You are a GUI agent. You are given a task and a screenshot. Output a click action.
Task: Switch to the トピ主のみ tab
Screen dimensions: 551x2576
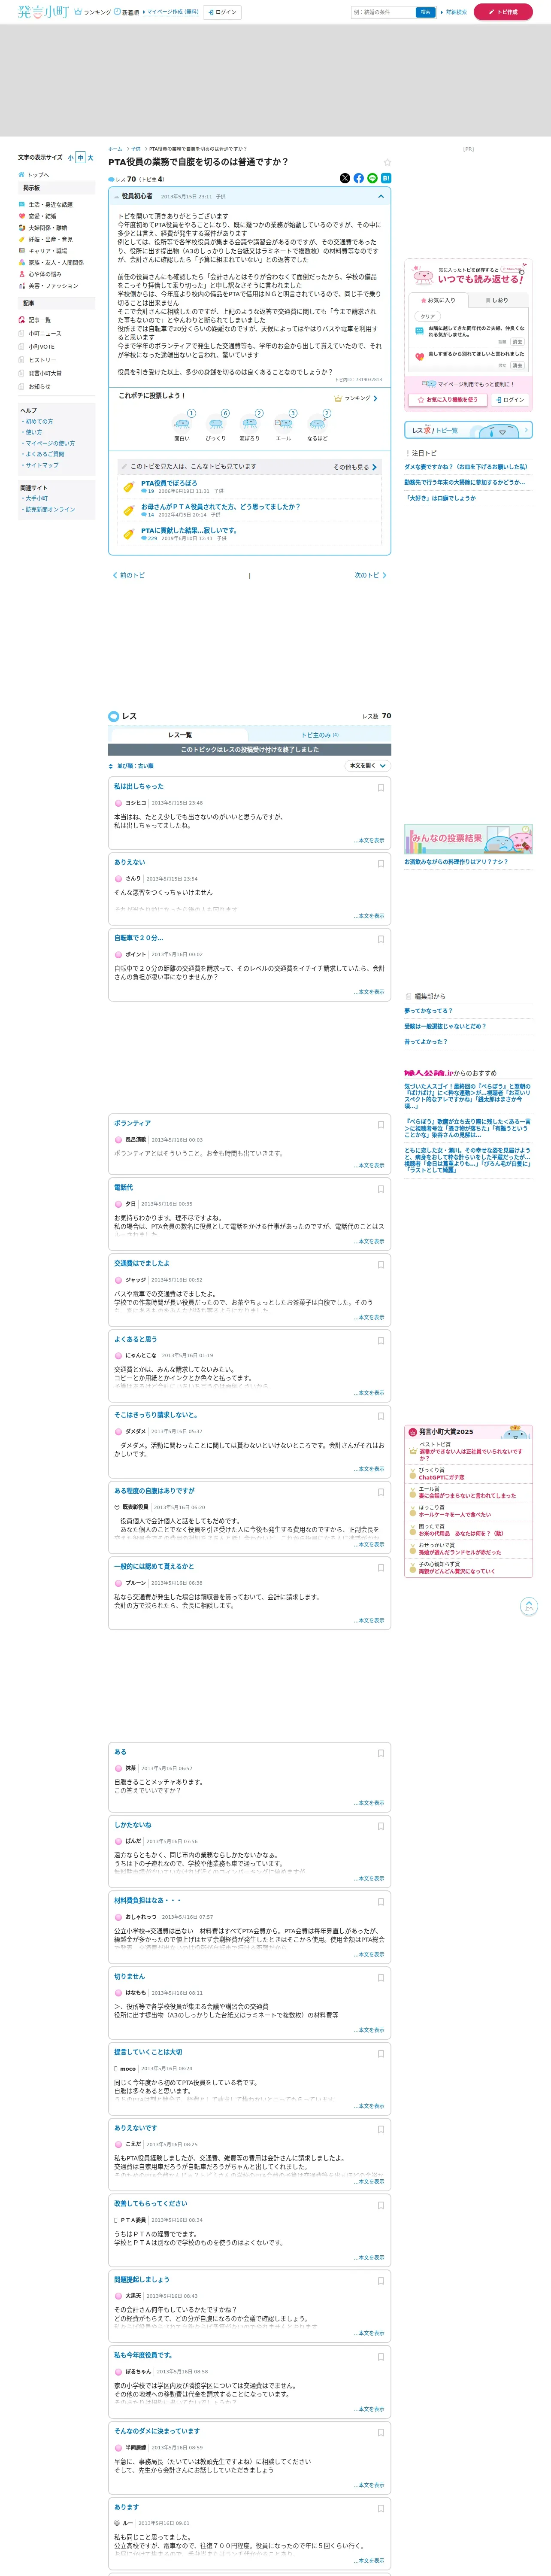320,735
